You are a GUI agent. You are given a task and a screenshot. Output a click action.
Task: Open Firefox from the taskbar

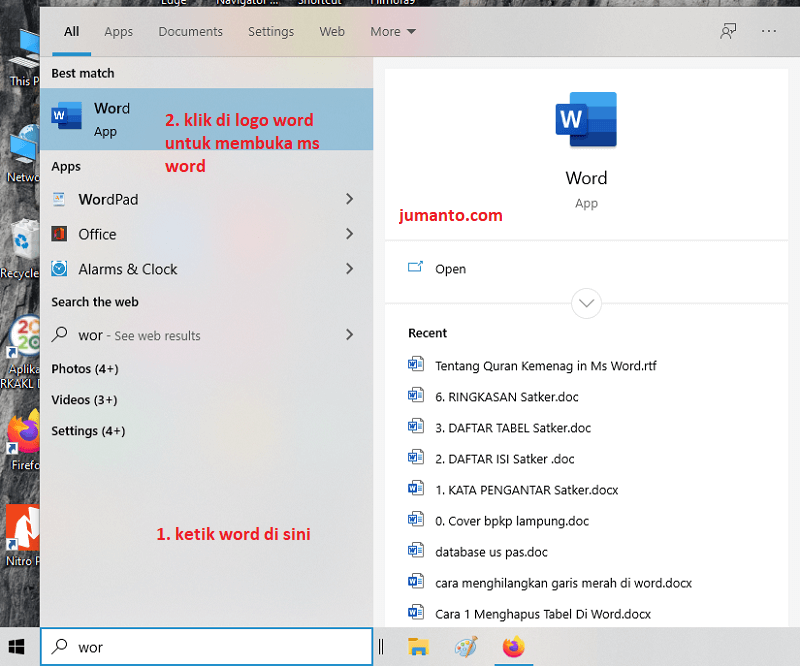(513, 647)
